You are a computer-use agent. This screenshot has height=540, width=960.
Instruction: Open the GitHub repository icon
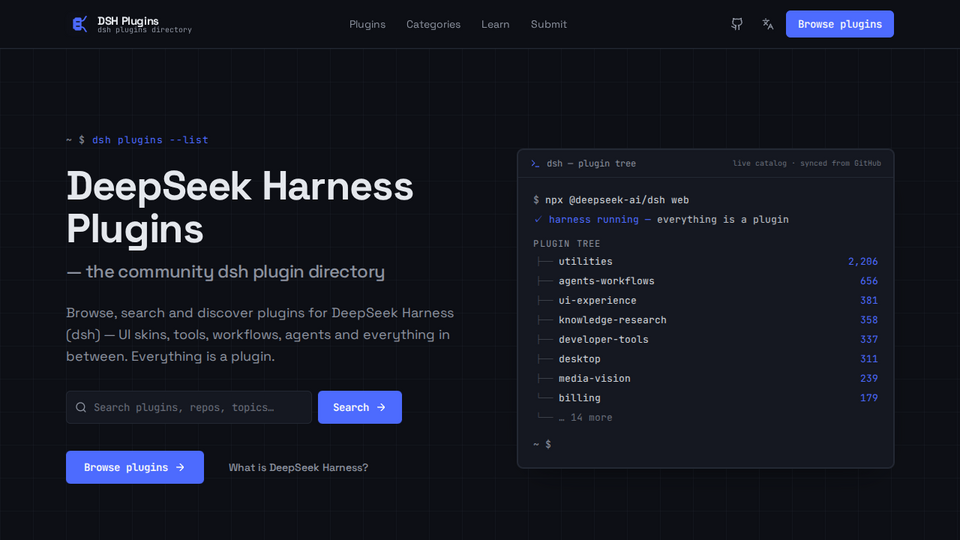tap(737, 24)
